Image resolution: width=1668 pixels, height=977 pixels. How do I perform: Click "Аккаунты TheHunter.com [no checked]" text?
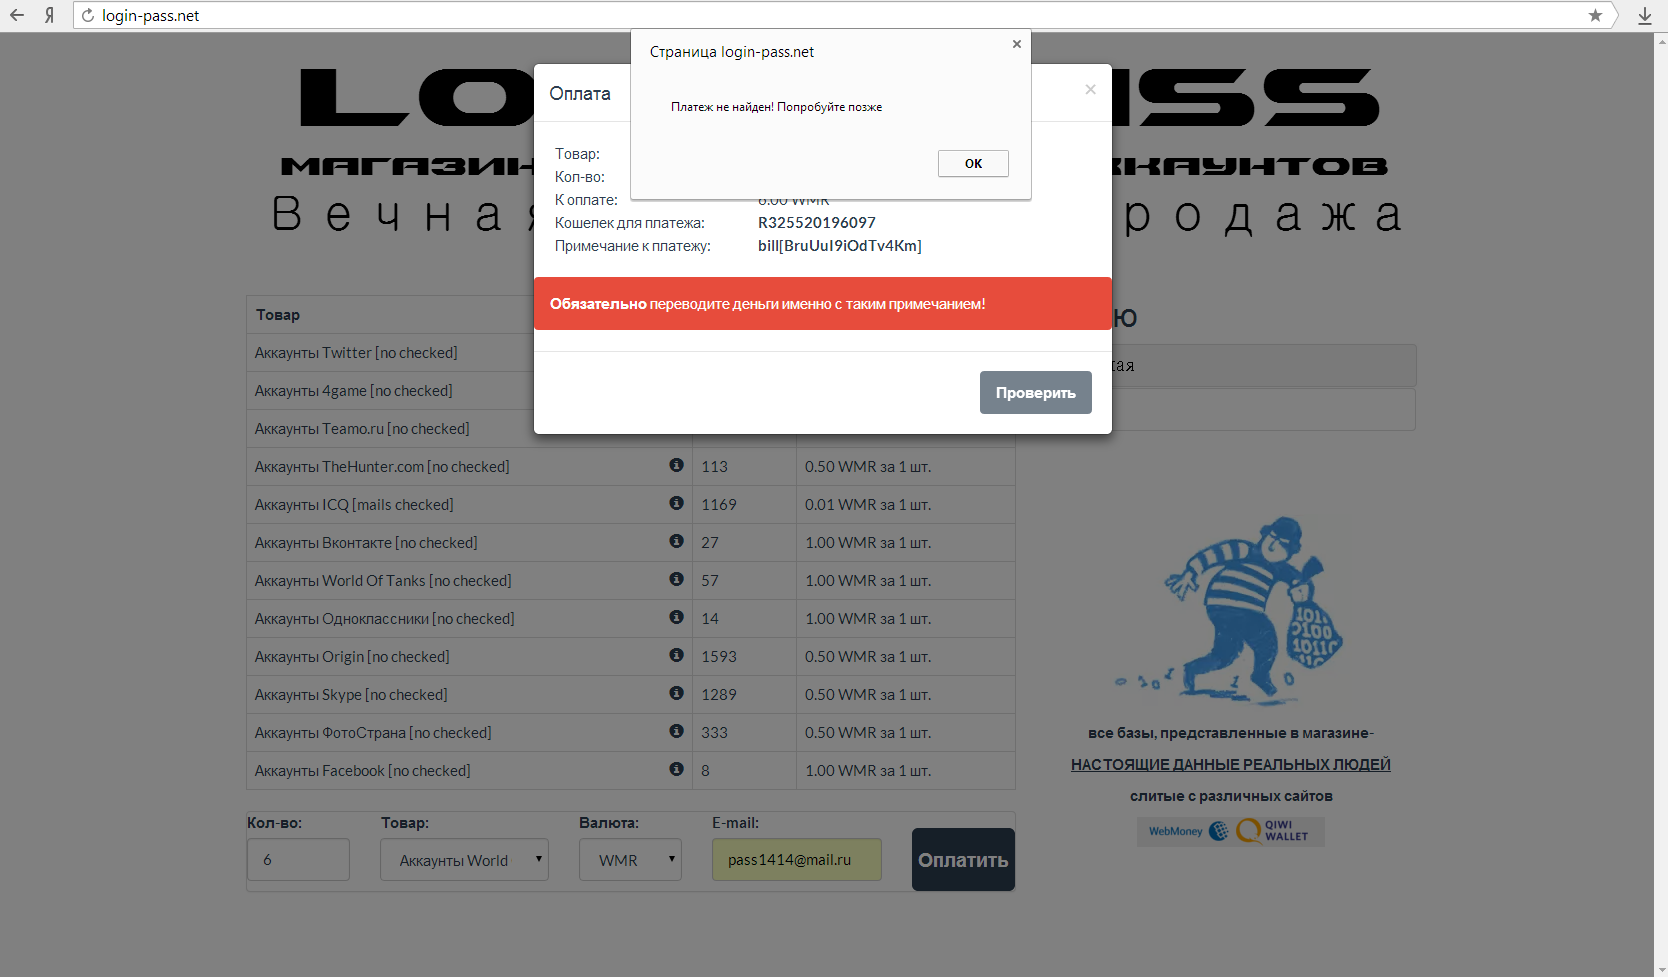(382, 467)
